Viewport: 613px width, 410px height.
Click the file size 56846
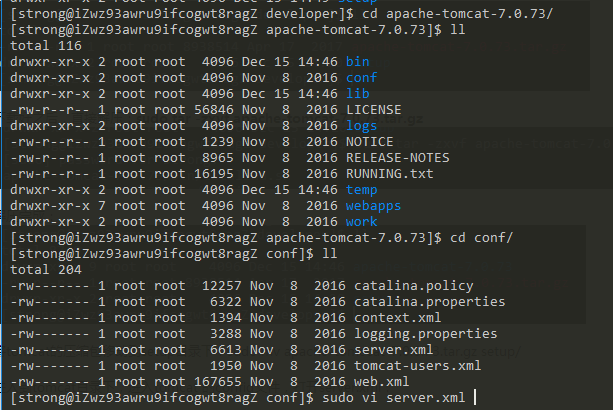pos(214,110)
